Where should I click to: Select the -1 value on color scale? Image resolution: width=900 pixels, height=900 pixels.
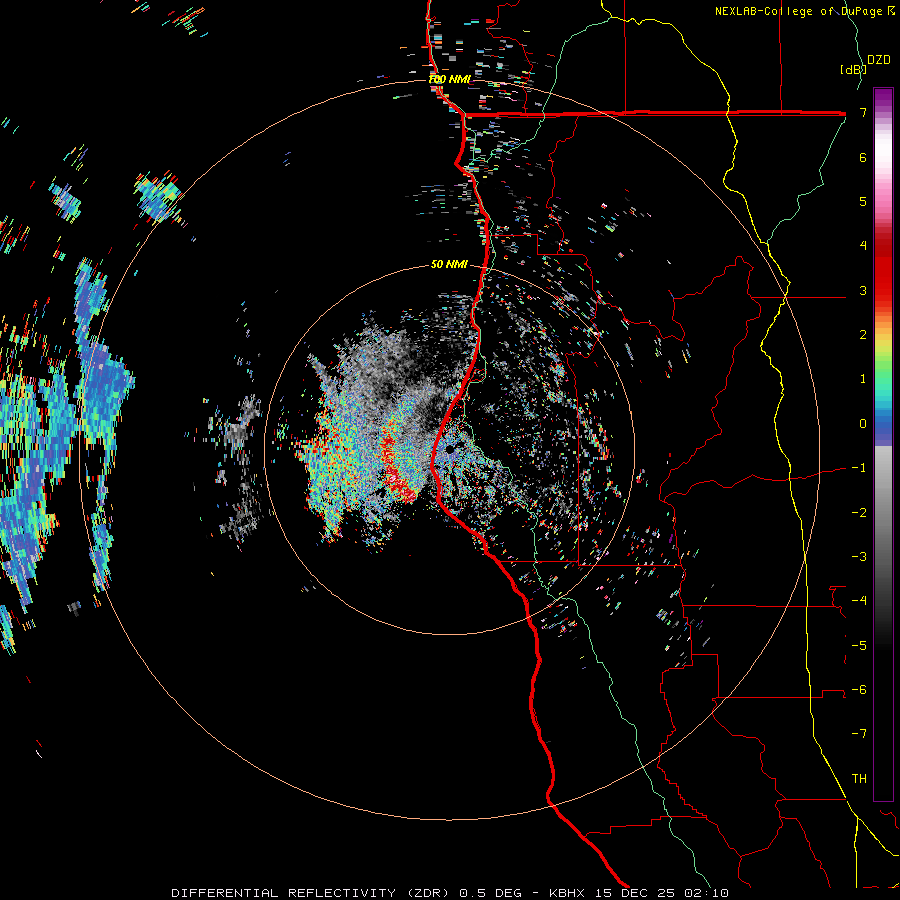click(859, 468)
